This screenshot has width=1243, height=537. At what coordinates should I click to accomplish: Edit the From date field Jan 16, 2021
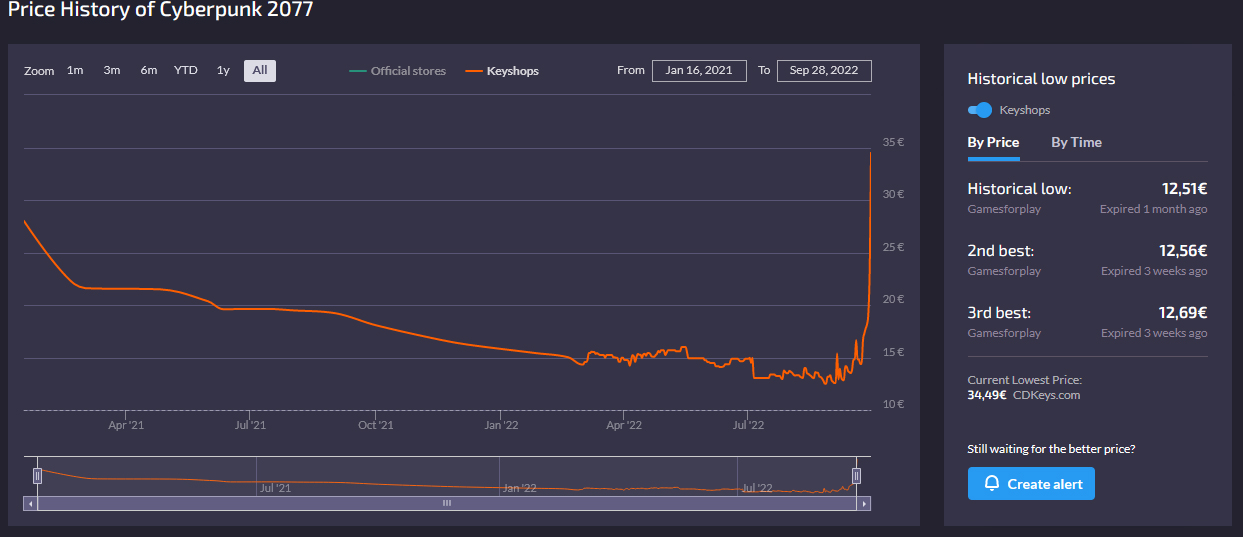(x=699, y=70)
